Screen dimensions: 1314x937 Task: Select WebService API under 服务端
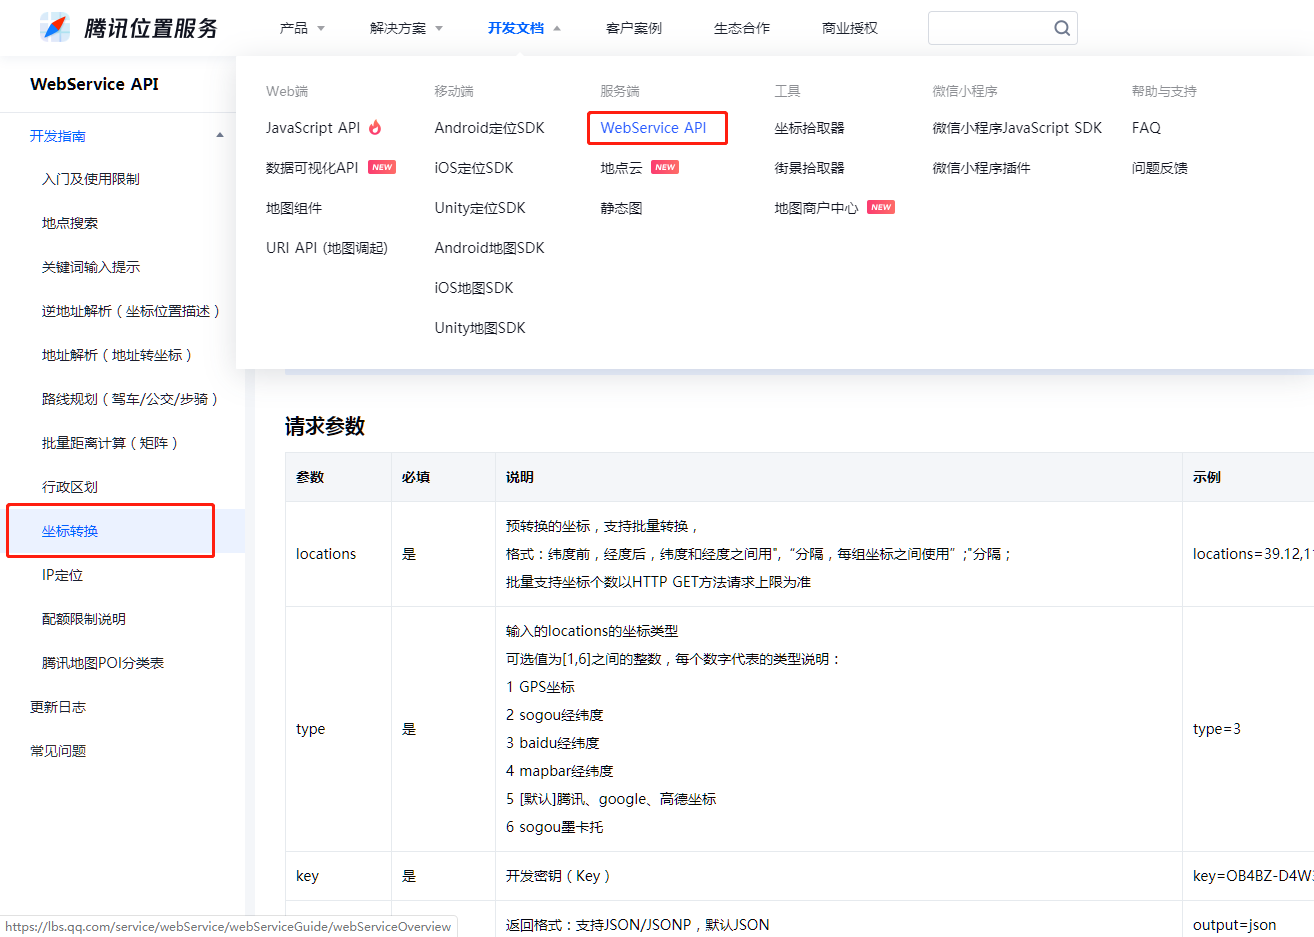pos(654,128)
